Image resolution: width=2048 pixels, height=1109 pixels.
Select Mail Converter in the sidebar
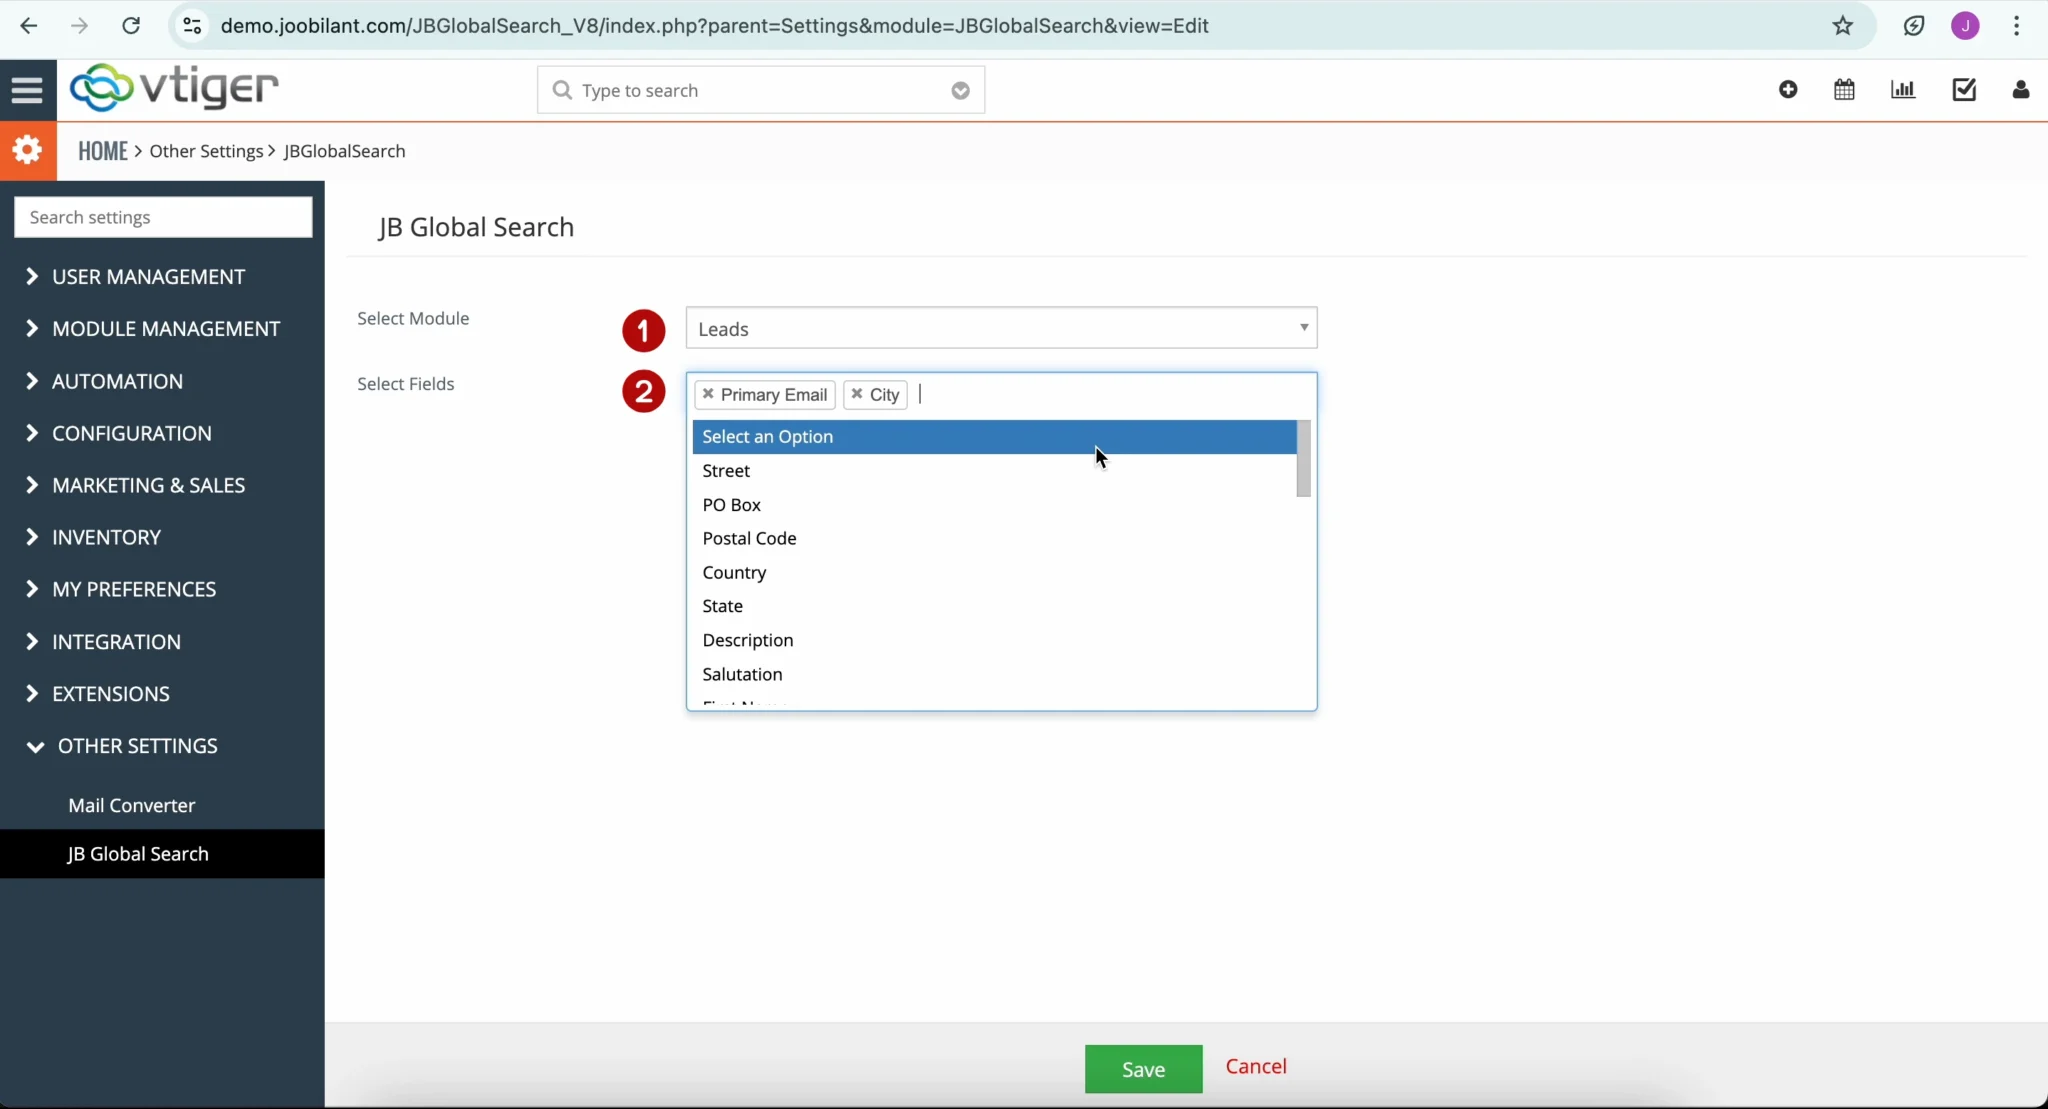(x=131, y=805)
